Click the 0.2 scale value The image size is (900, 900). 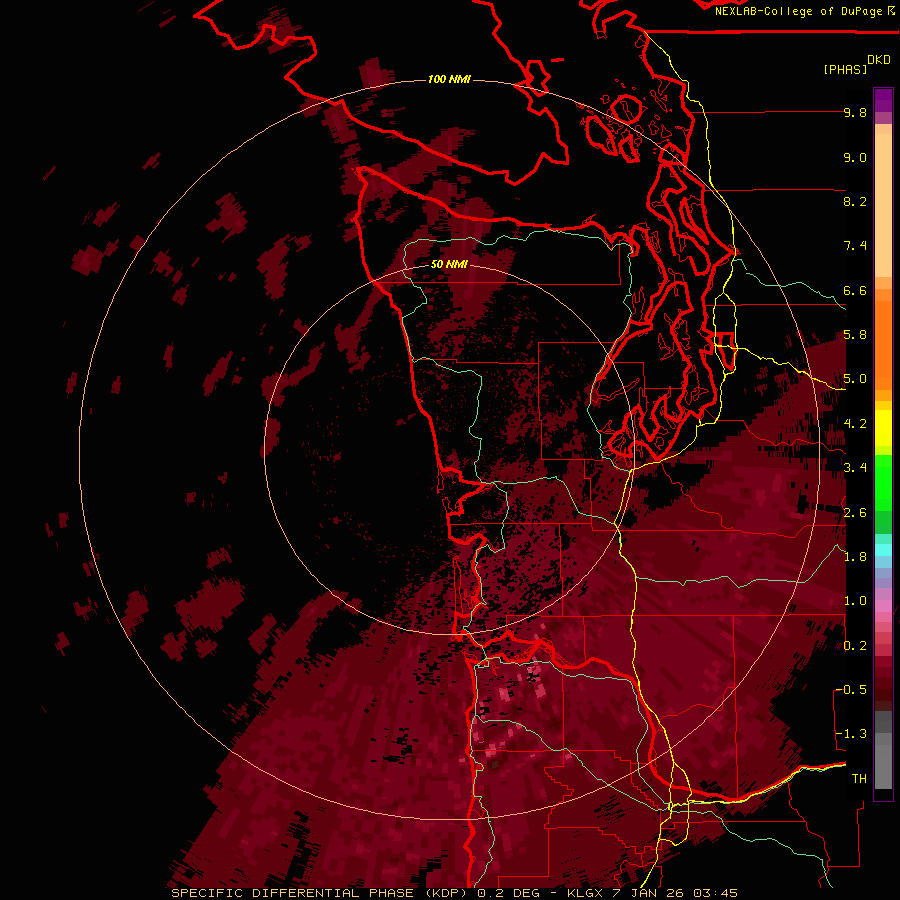pyautogui.click(x=855, y=646)
